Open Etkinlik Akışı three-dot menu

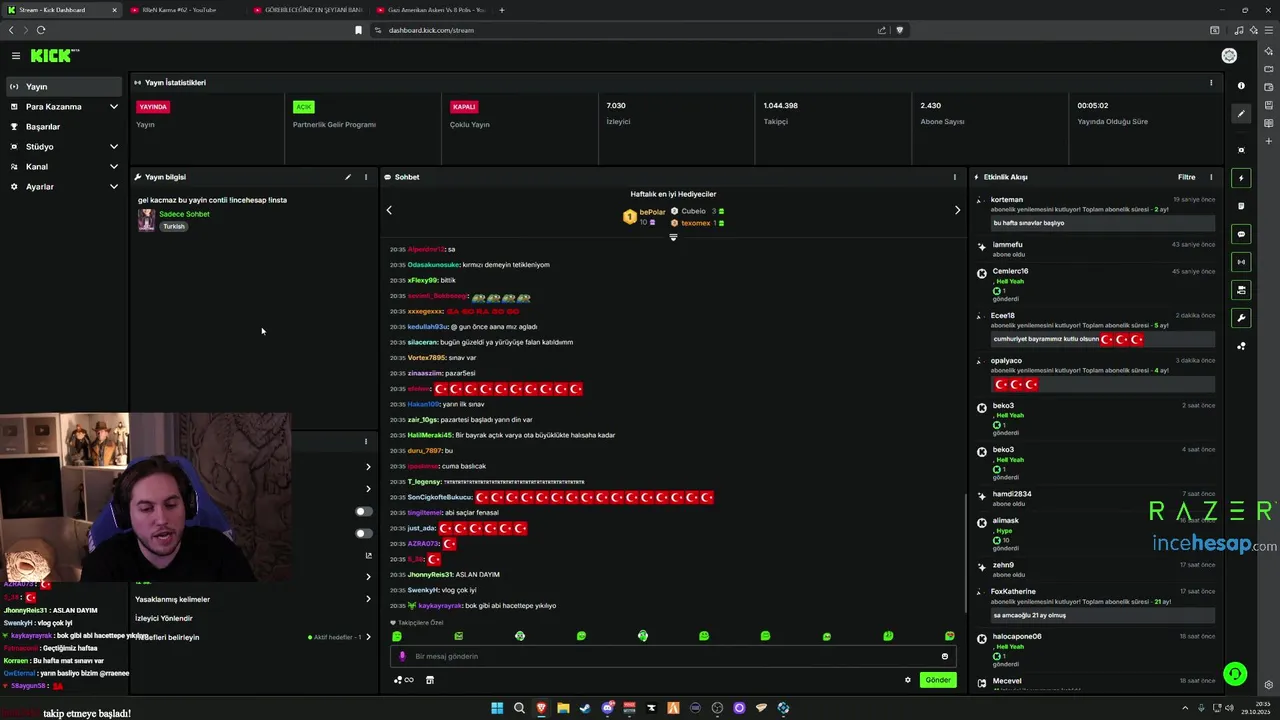[x=1211, y=177]
